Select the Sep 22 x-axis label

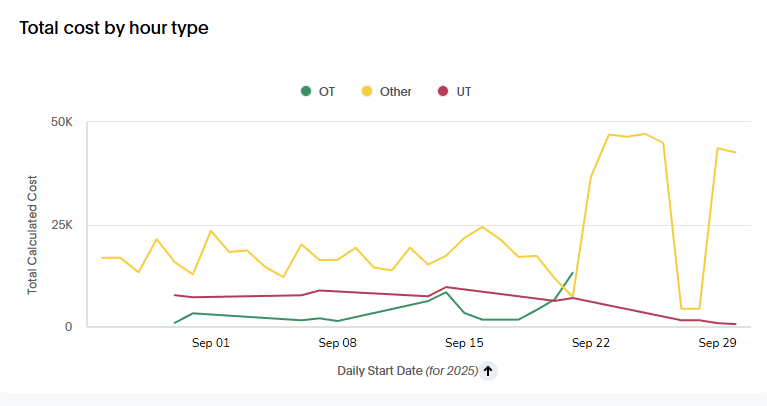tap(591, 342)
